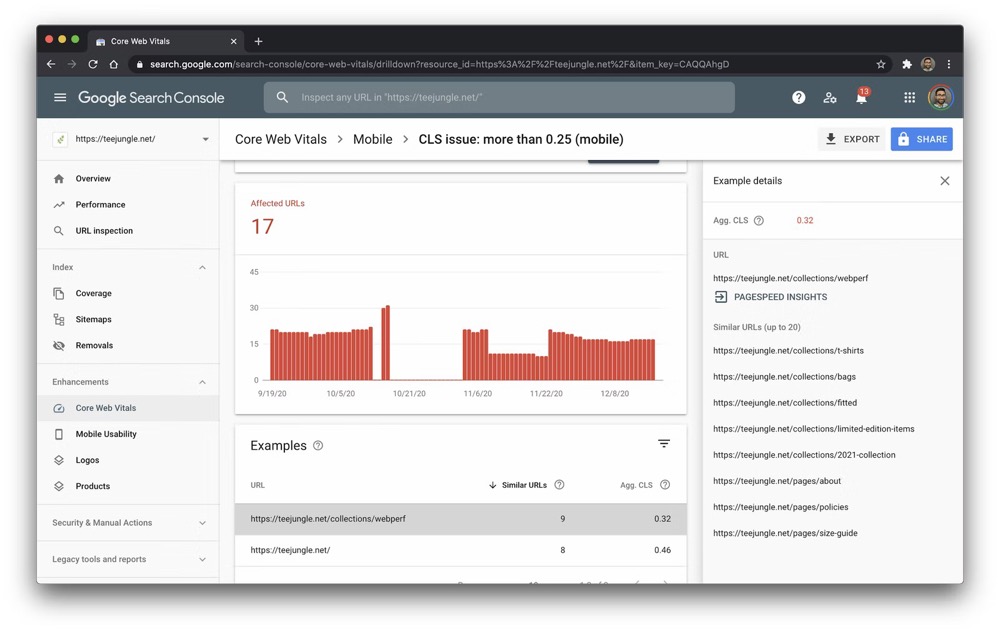Click similar URL pages/about
Viewport: 1000px width, 632px height.
click(x=777, y=481)
